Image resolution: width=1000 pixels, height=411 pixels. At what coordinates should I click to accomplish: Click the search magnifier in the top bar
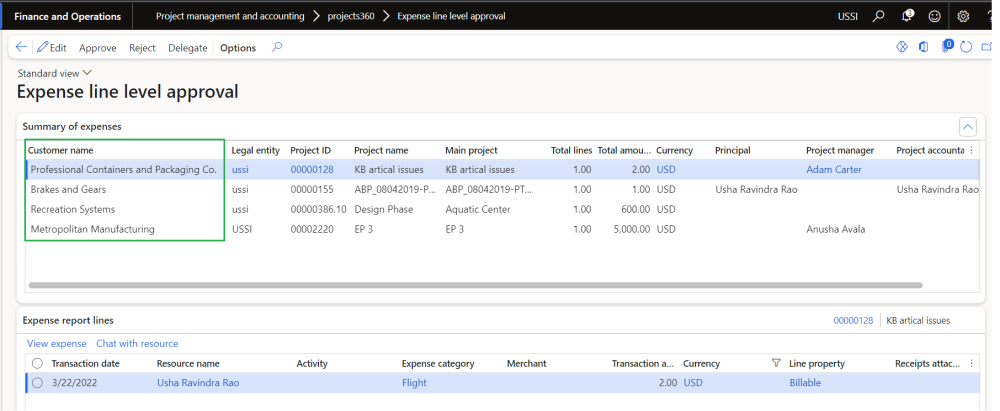coord(879,16)
